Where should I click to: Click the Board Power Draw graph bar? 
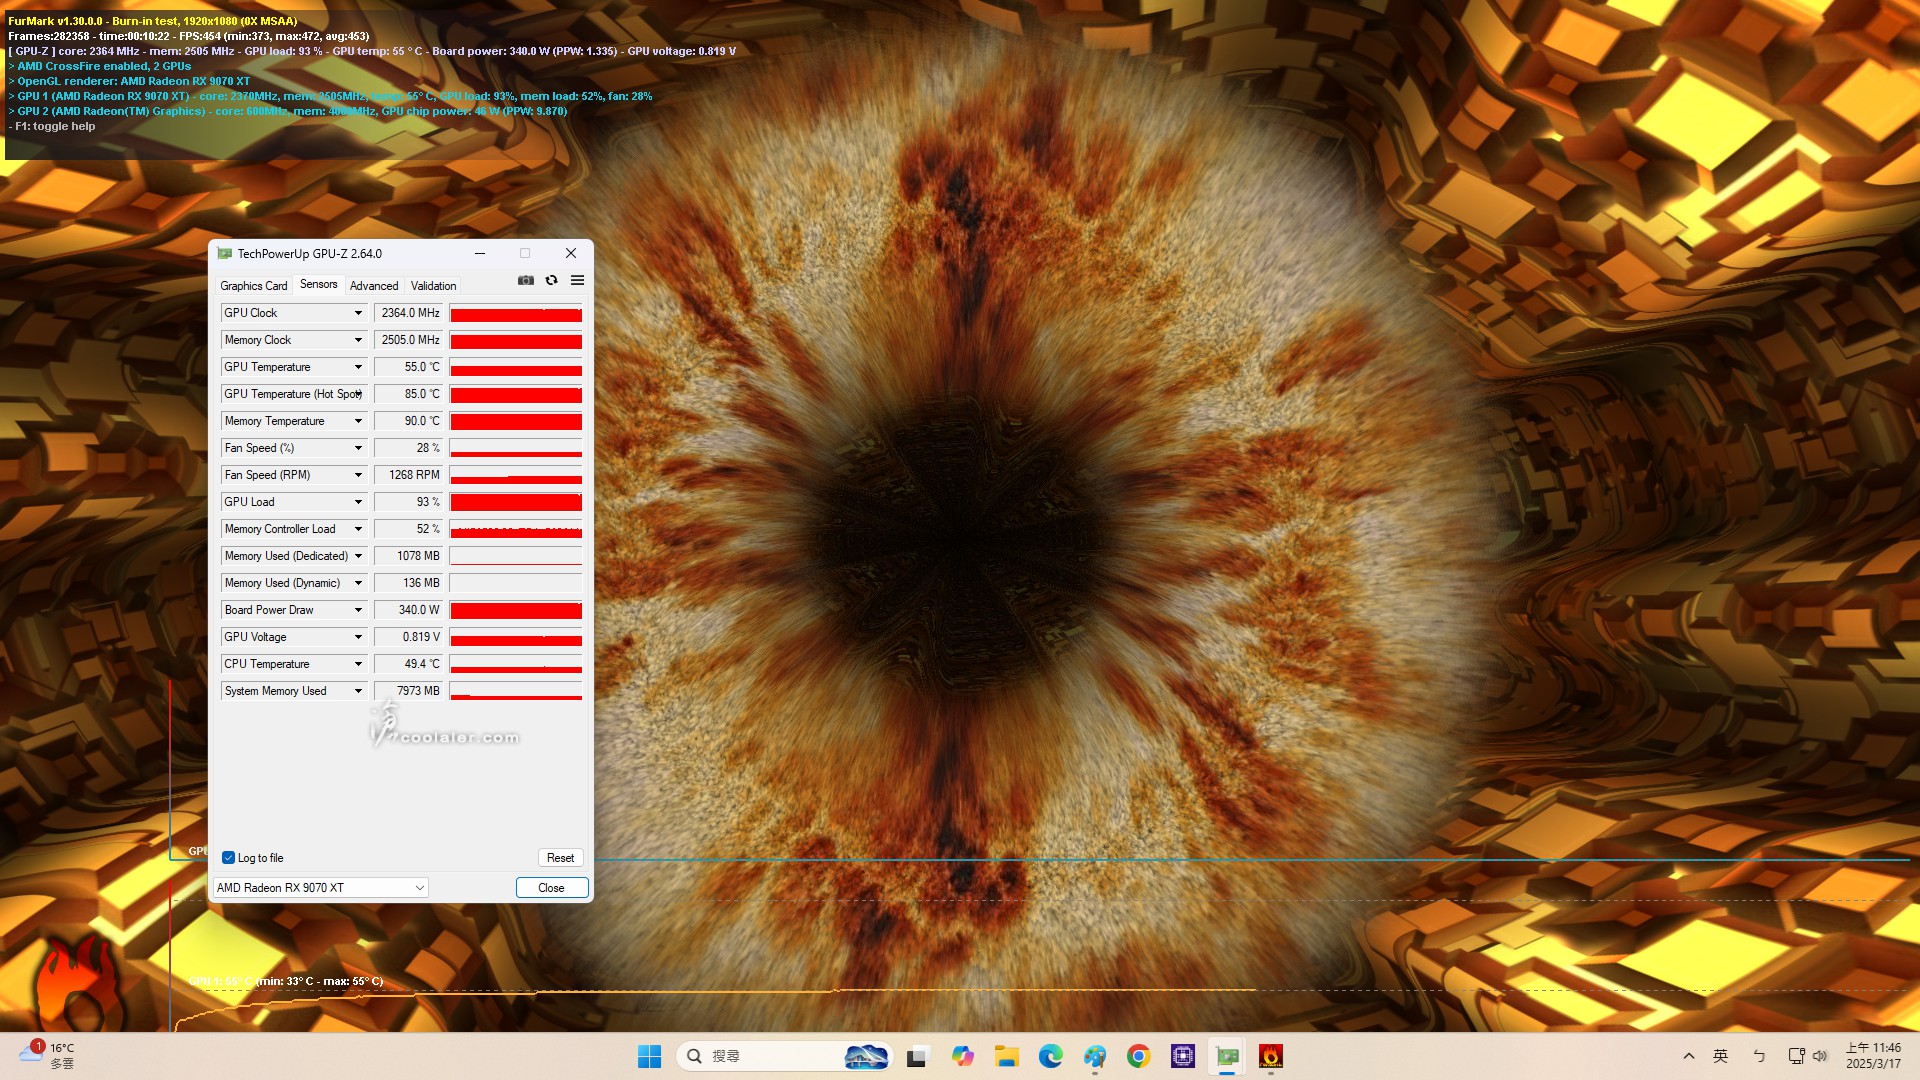pyautogui.click(x=516, y=610)
